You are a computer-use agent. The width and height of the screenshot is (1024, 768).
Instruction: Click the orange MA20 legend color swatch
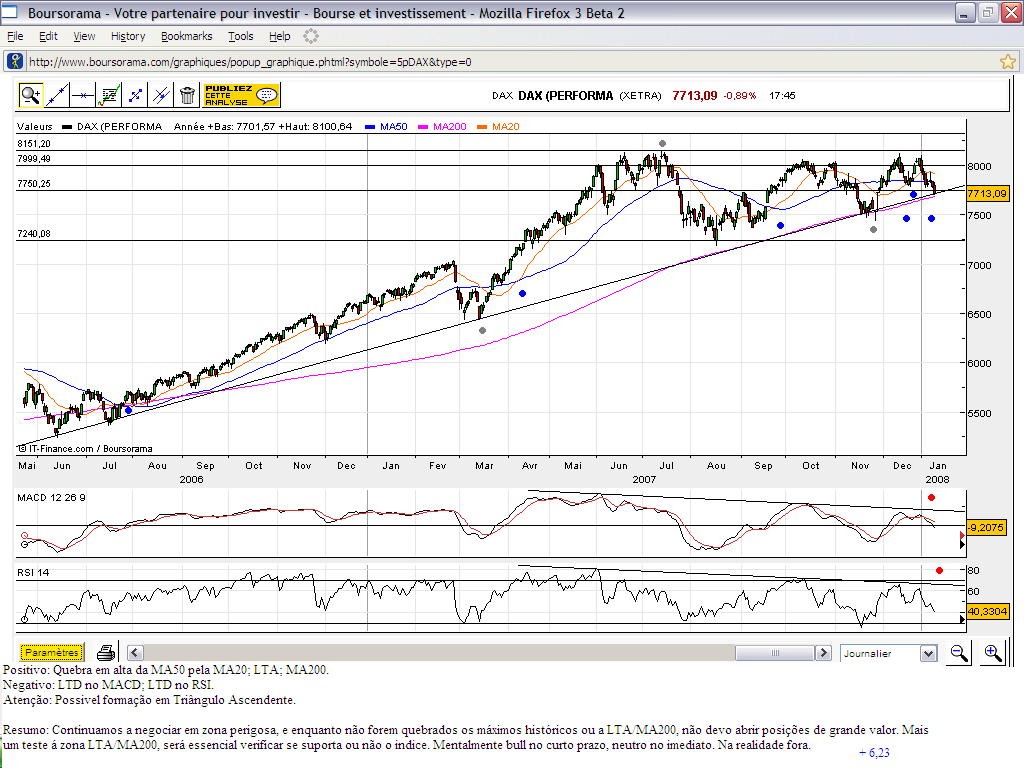tap(482, 127)
